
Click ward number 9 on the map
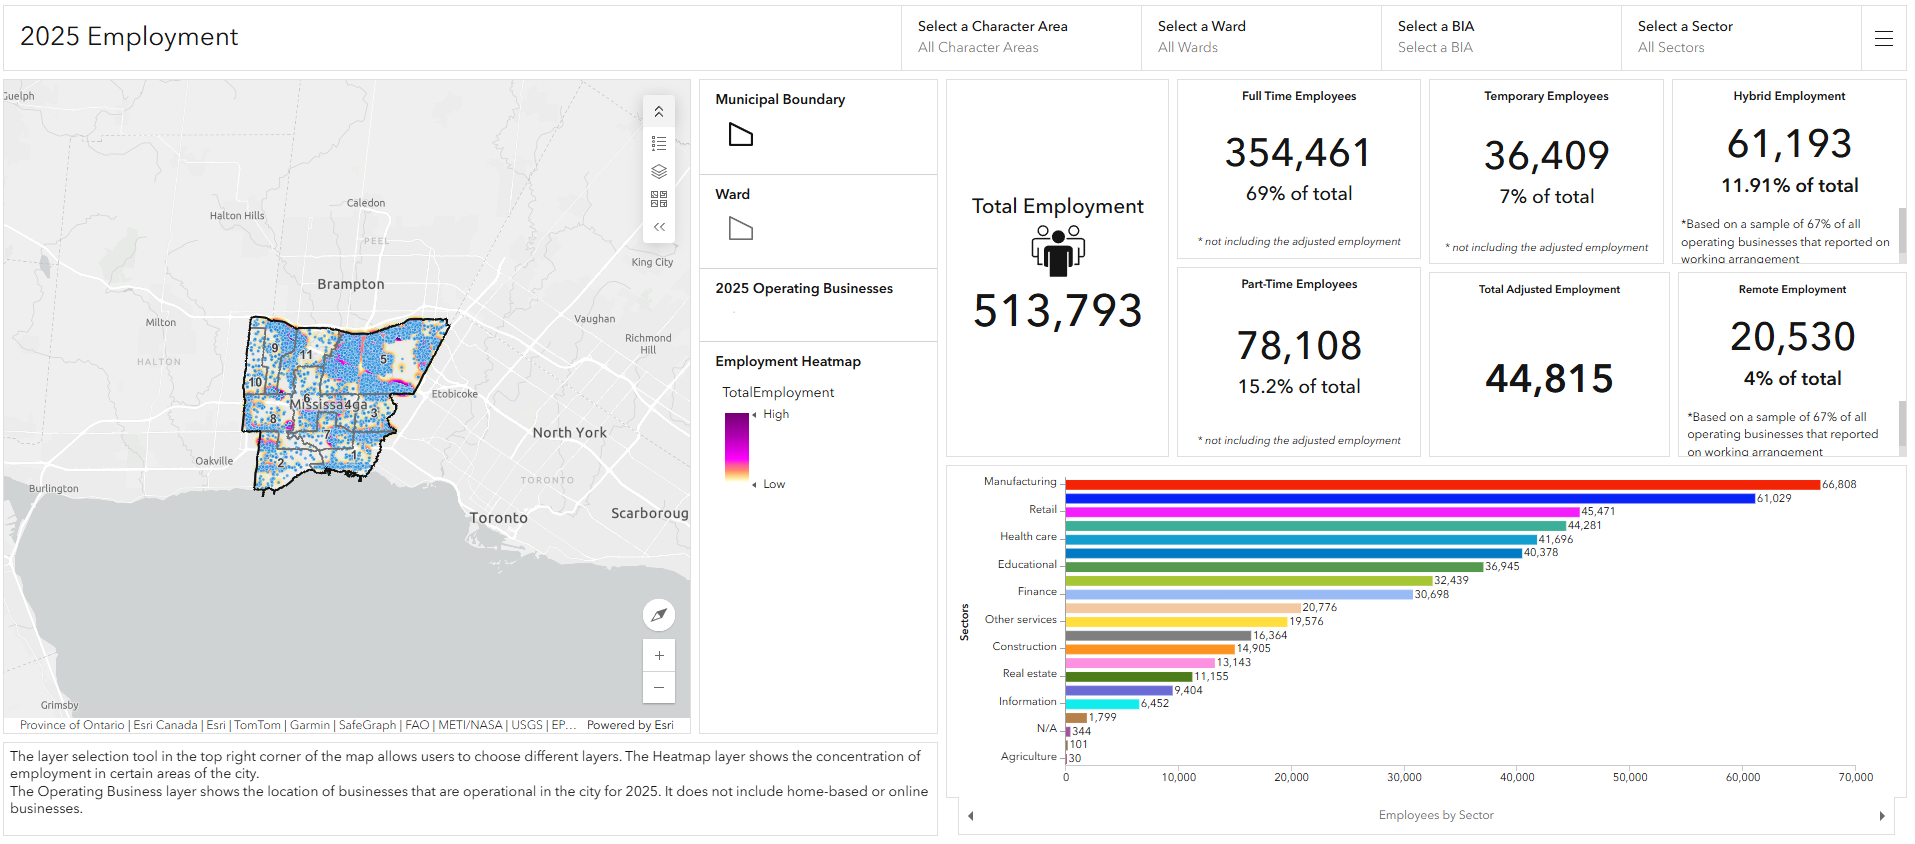(275, 348)
